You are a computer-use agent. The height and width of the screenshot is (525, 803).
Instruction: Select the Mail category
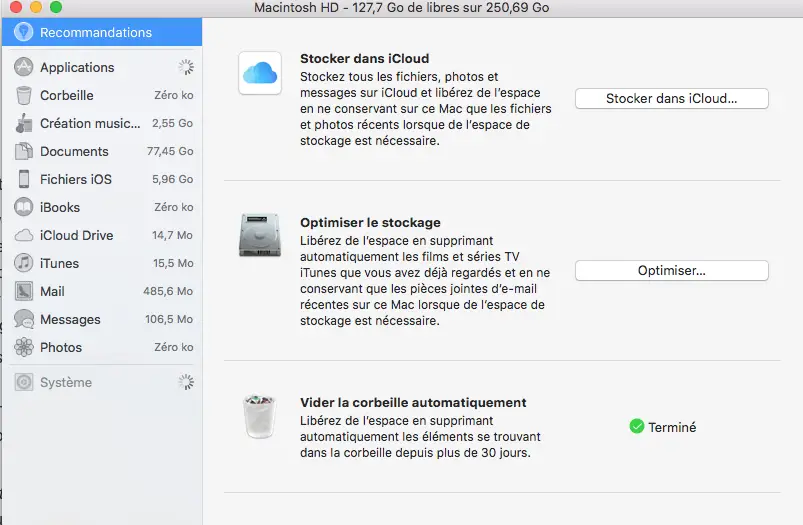point(102,291)
